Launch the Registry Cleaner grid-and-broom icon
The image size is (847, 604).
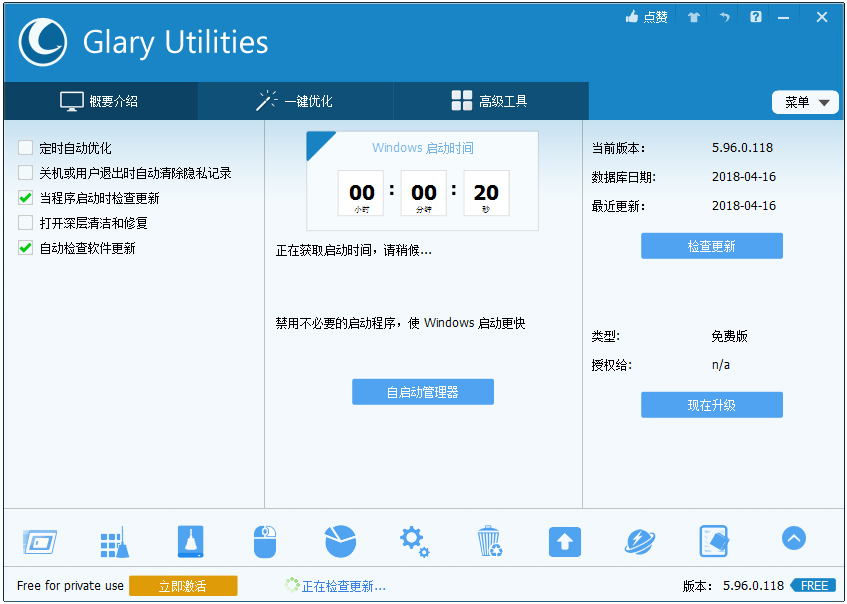pos(115,541)
